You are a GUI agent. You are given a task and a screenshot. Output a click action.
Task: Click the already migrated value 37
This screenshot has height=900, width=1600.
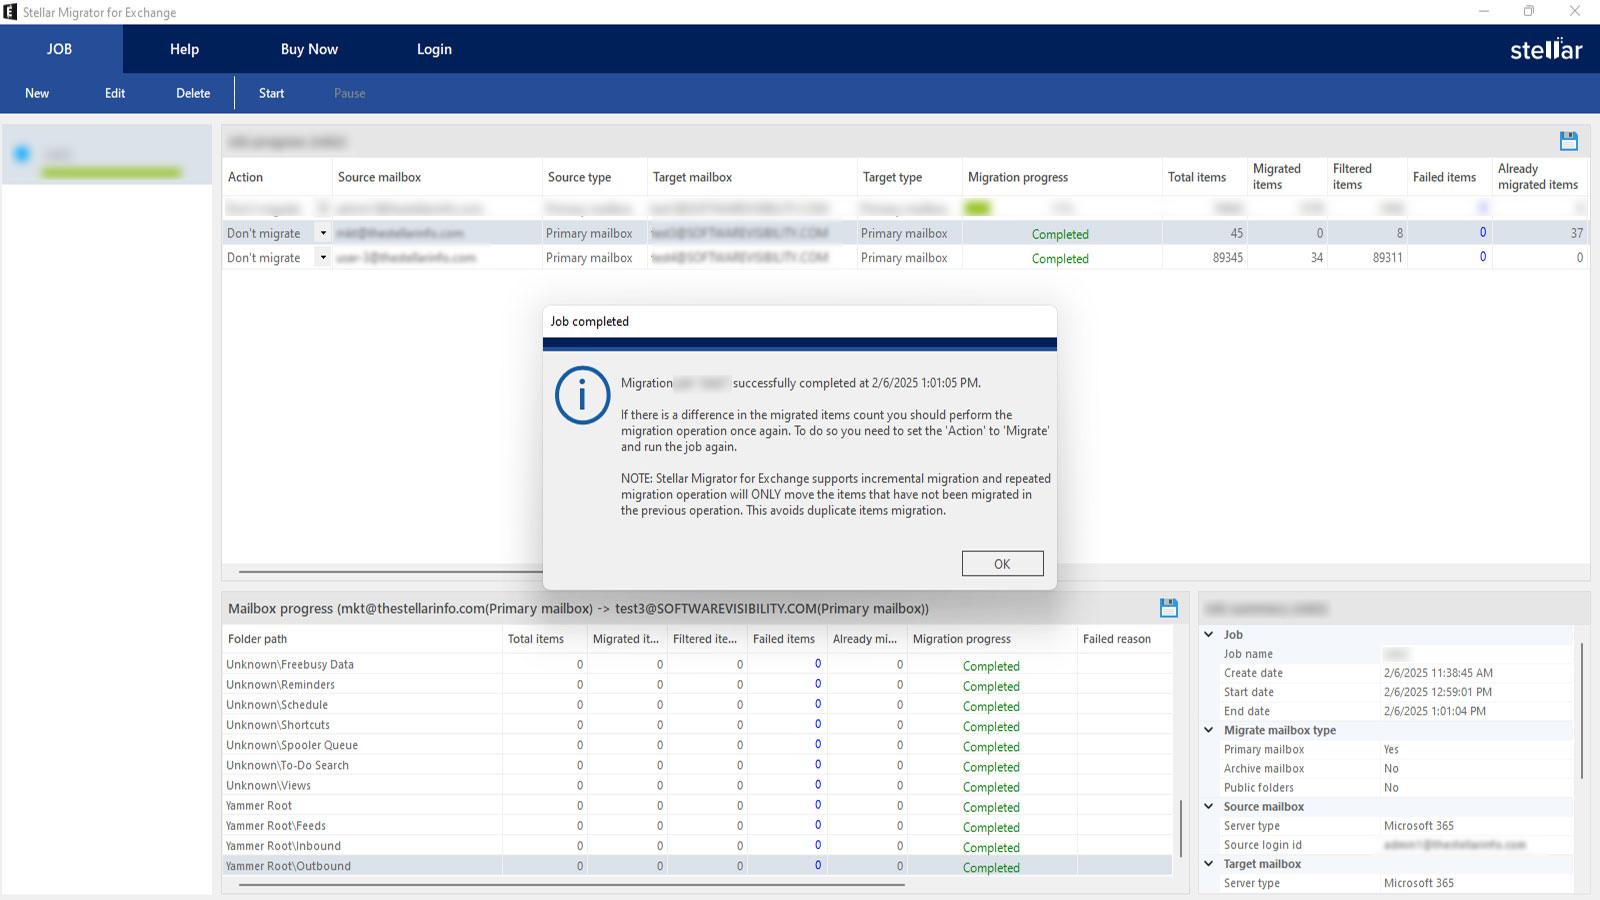point(1577,233)
